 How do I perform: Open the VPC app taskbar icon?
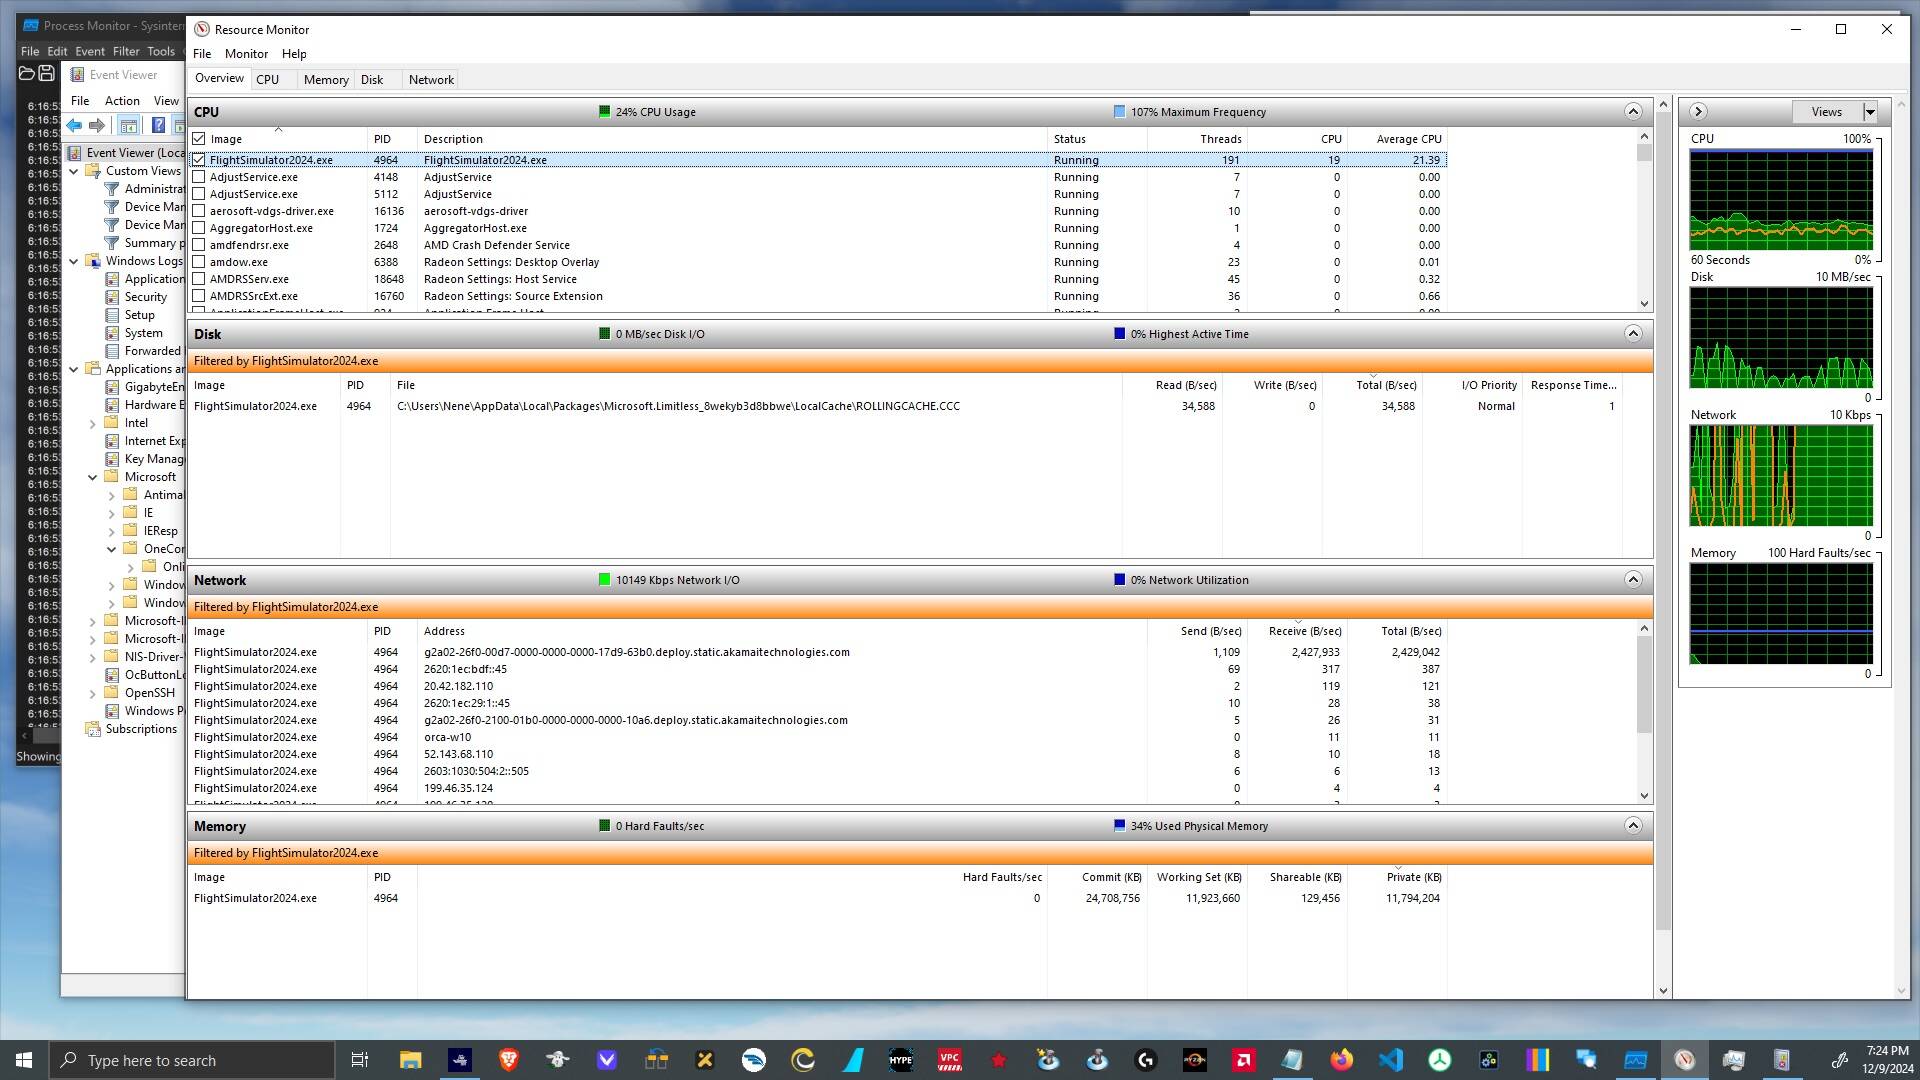(x=950, y=1060)
